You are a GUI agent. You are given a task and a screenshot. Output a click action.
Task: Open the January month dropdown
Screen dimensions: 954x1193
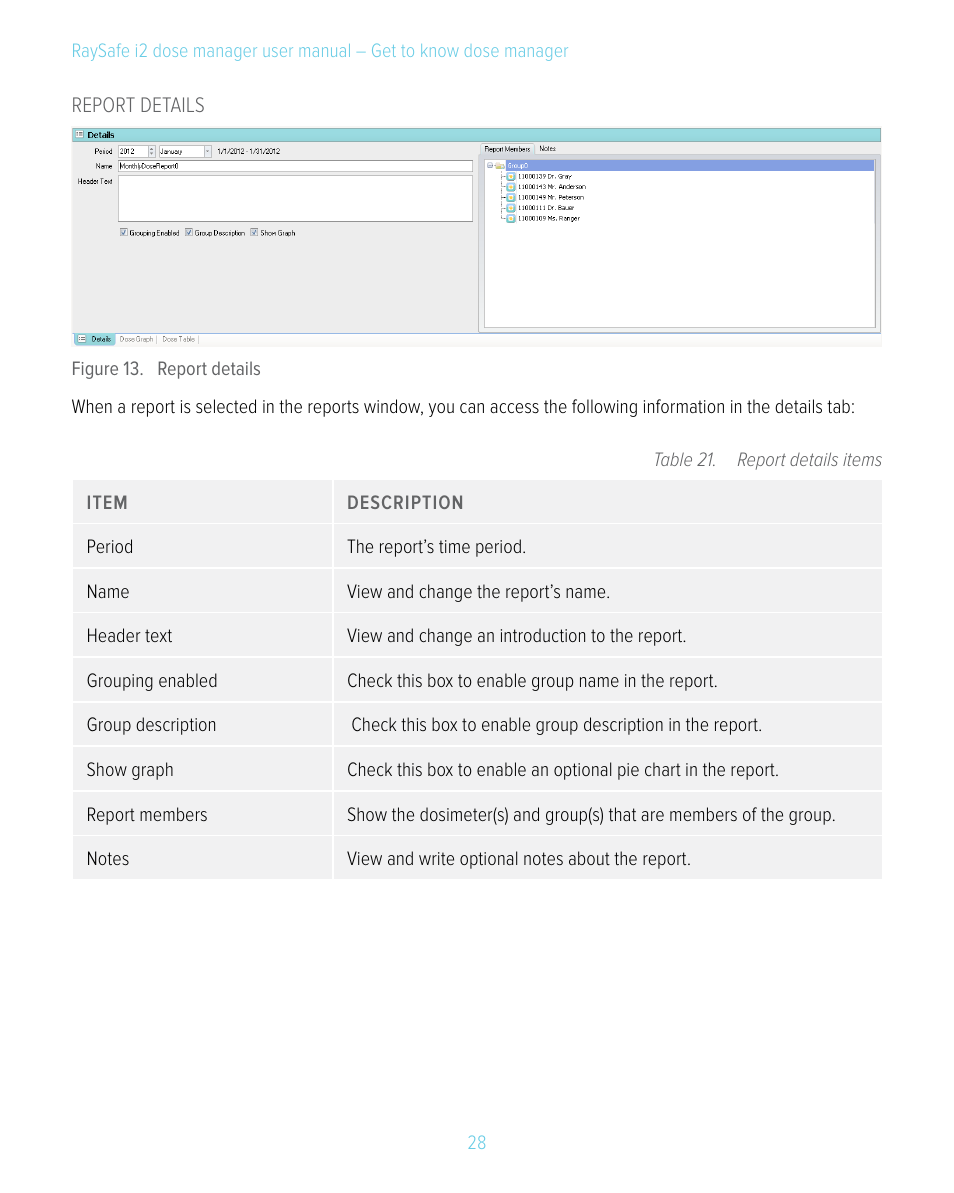tap(207, 151)
